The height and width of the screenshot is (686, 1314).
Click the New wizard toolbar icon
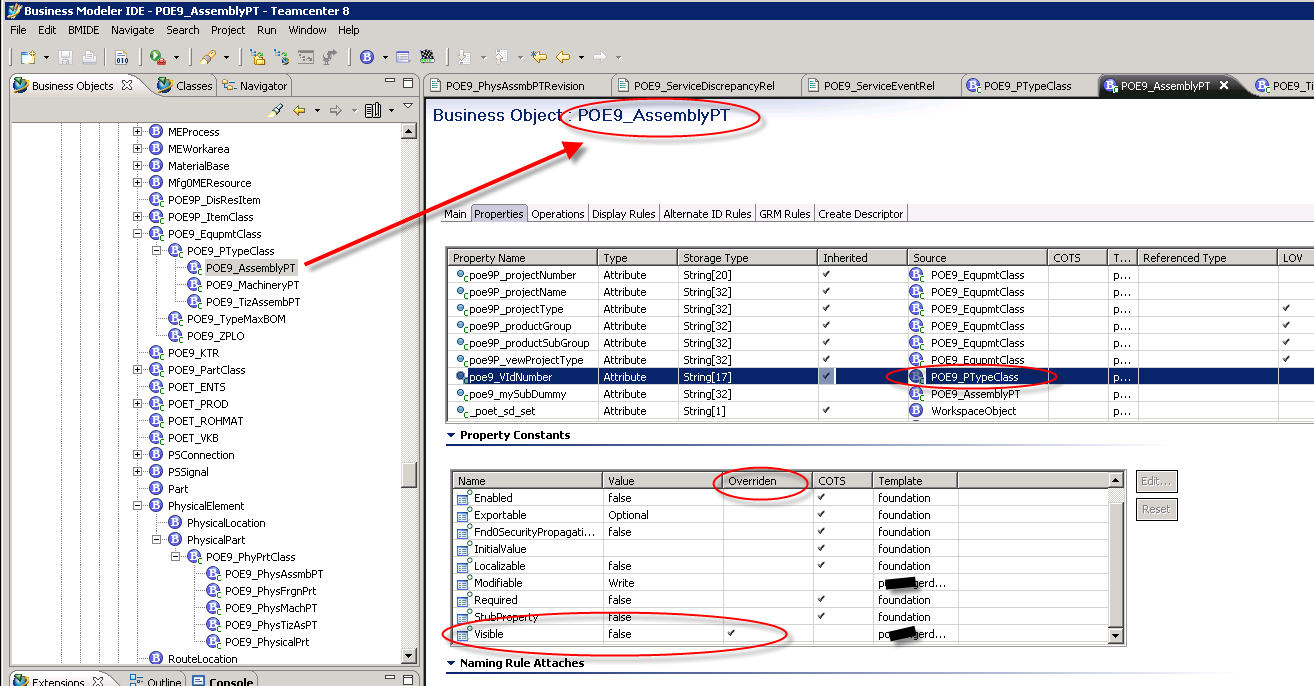click(x=28, y=57)
